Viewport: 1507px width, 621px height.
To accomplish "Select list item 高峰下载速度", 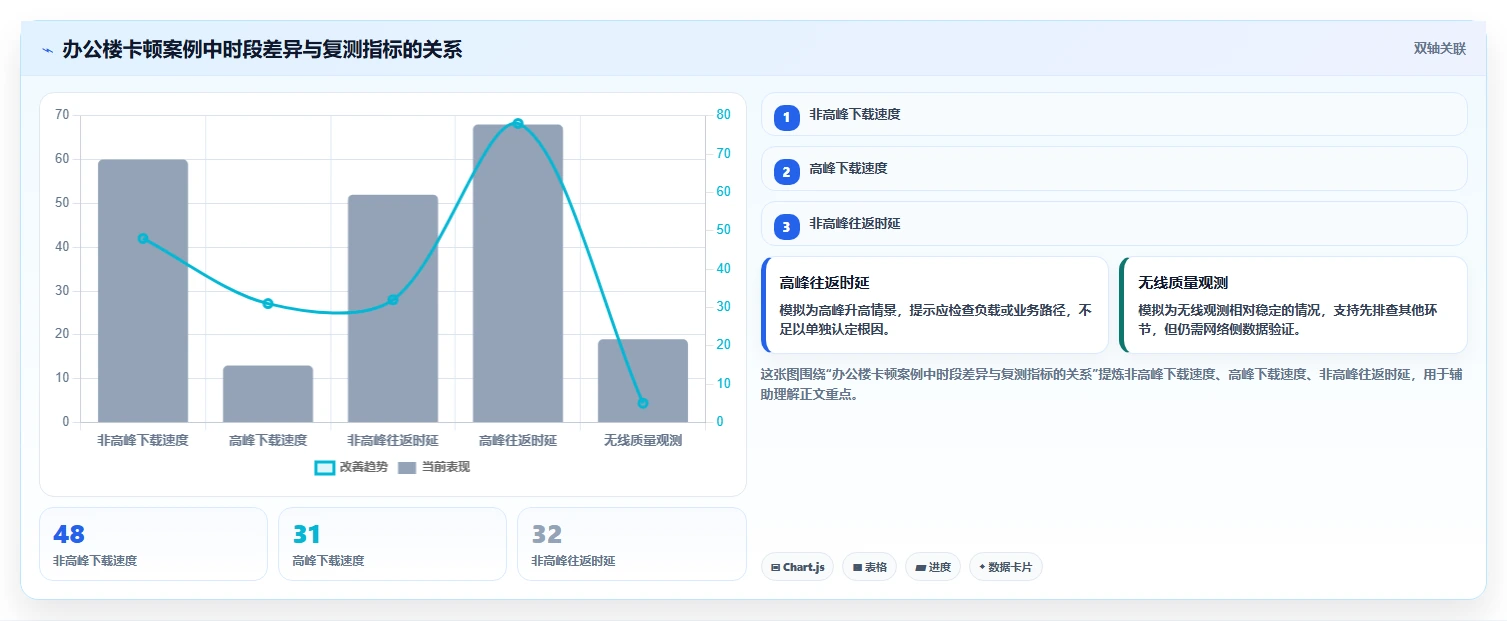I will 1114,168.
